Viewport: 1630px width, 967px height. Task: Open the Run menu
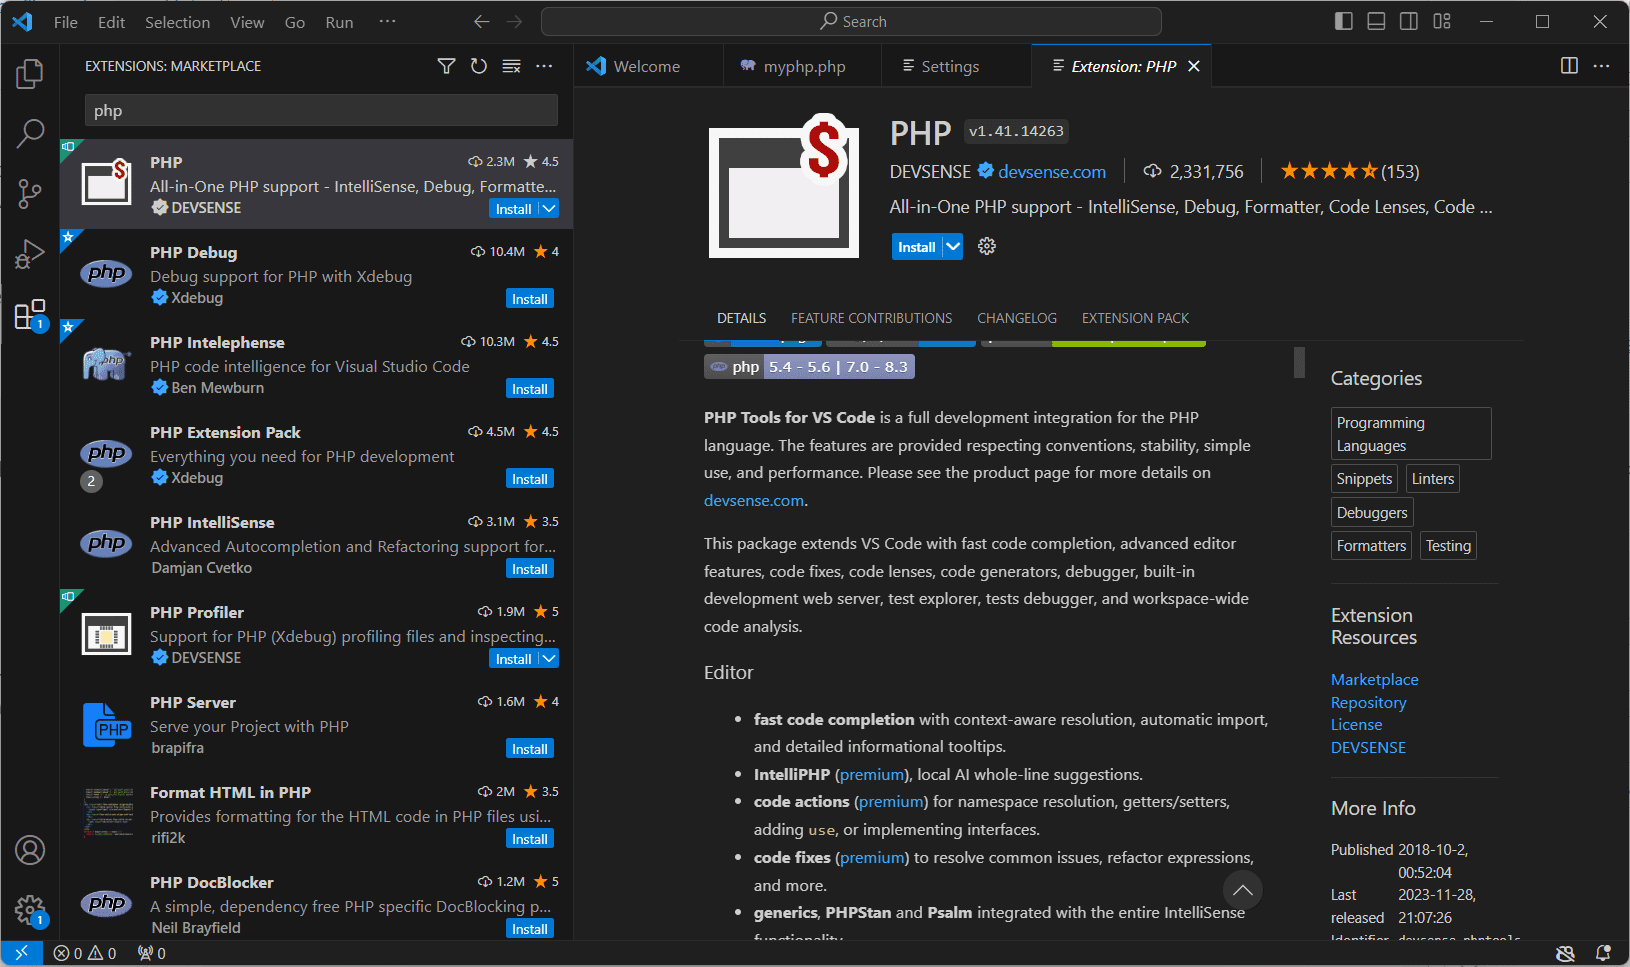point(338,21)
